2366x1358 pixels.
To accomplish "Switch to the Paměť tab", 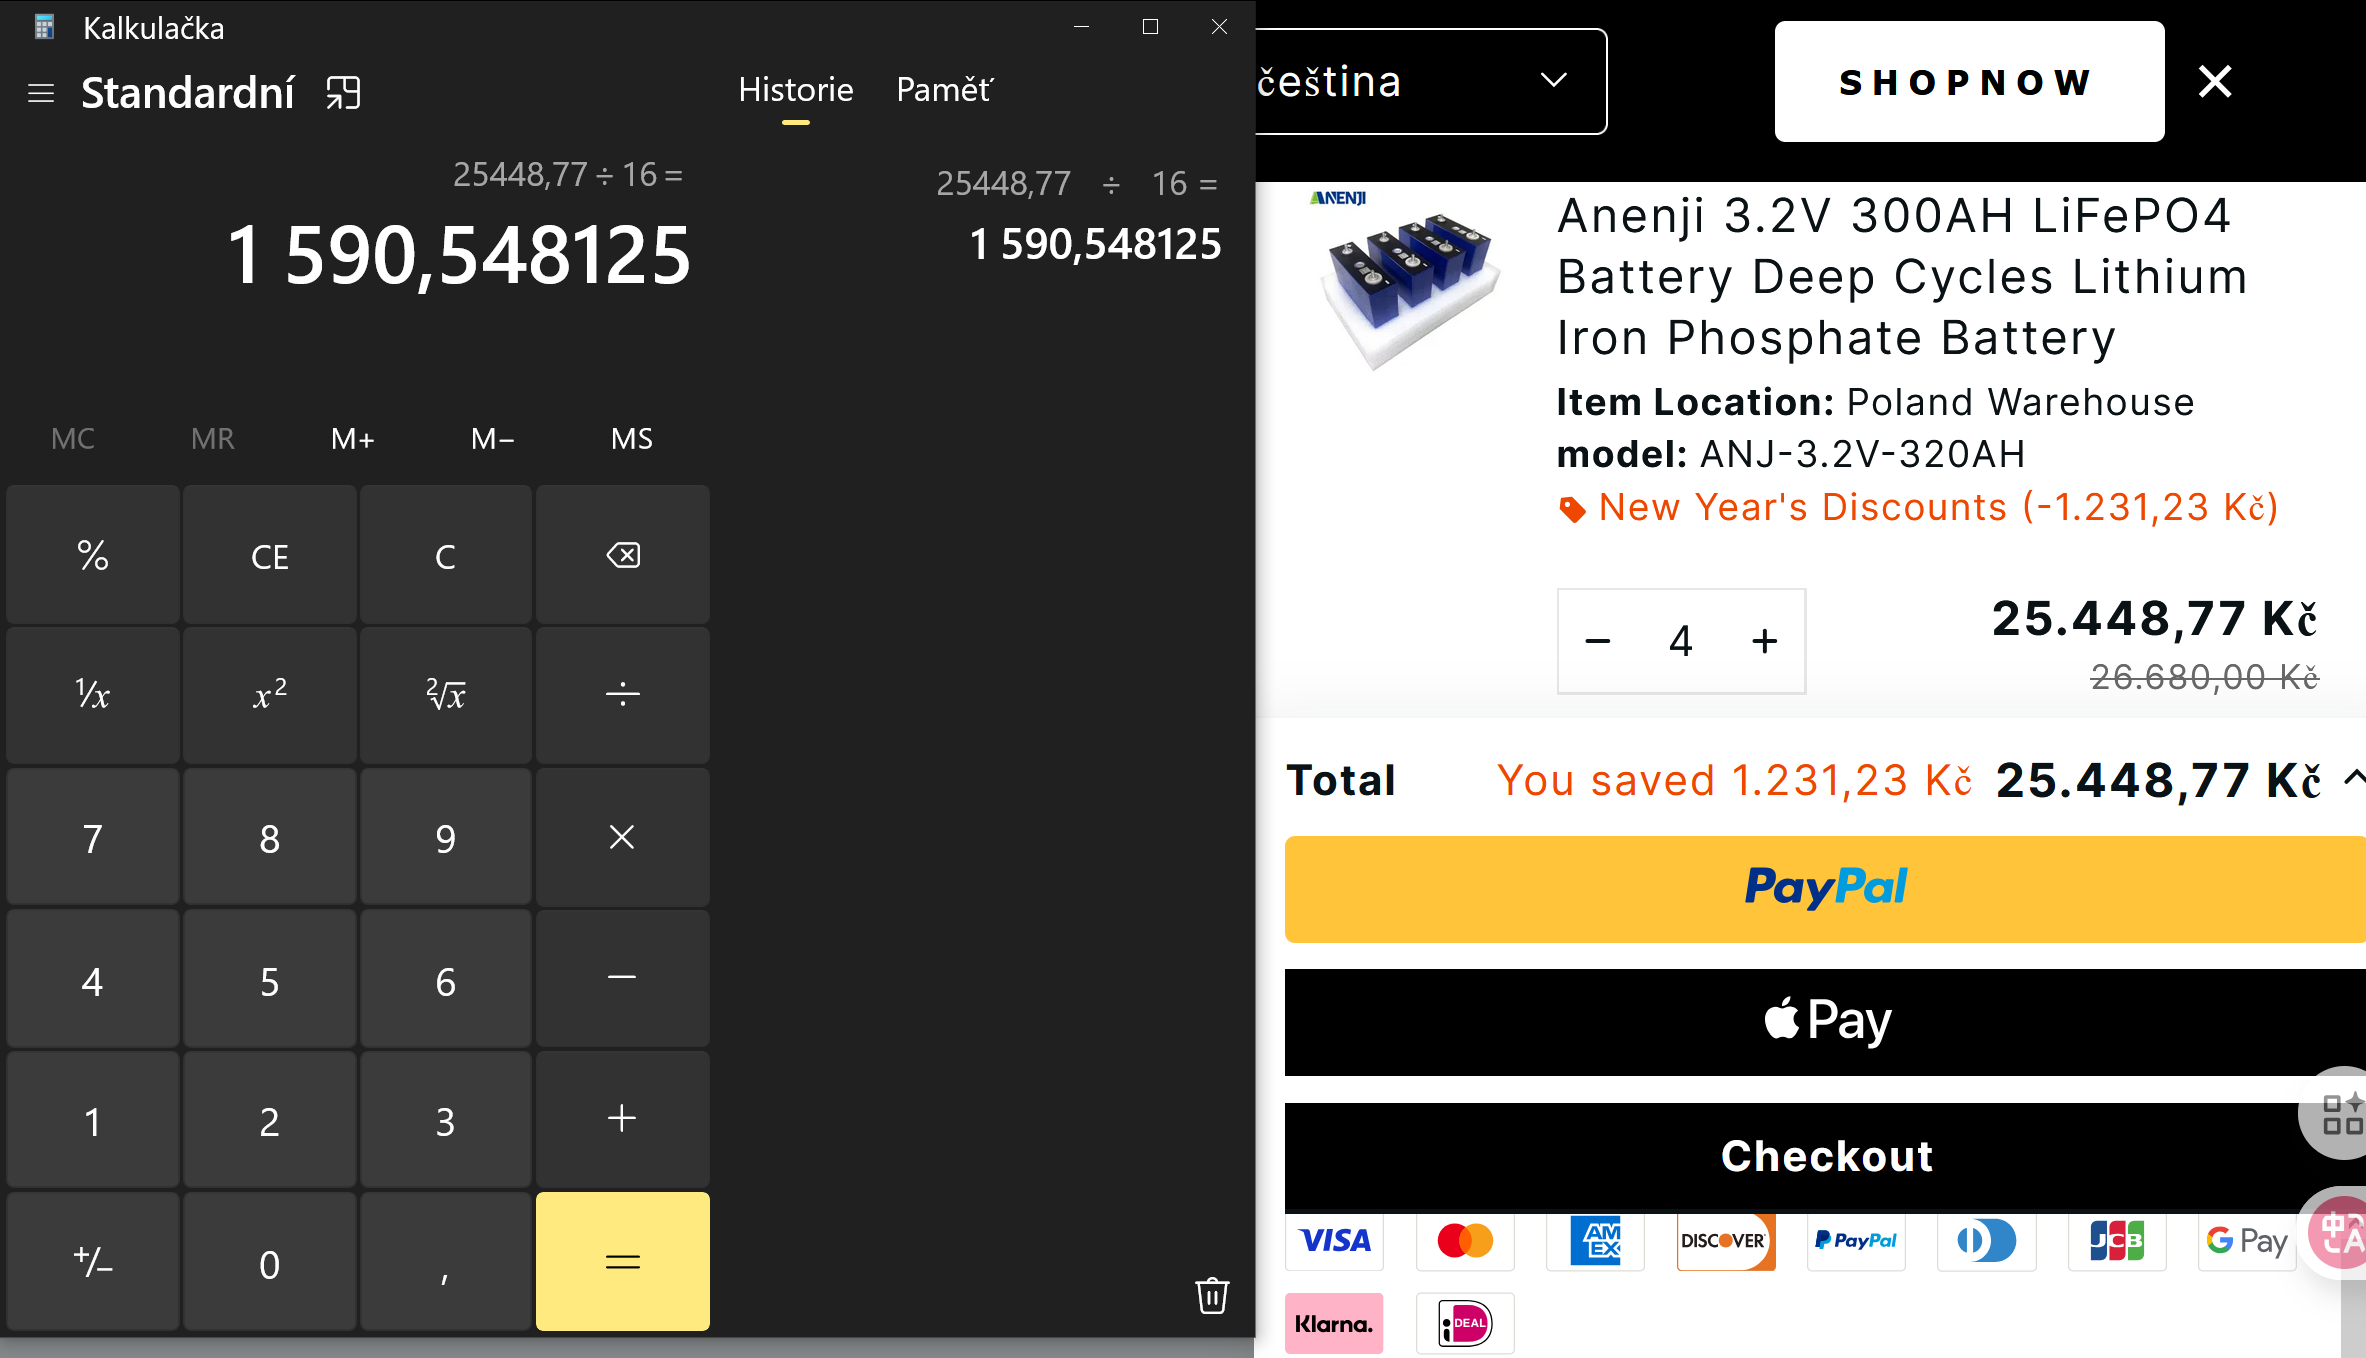I will click(944, 90).
